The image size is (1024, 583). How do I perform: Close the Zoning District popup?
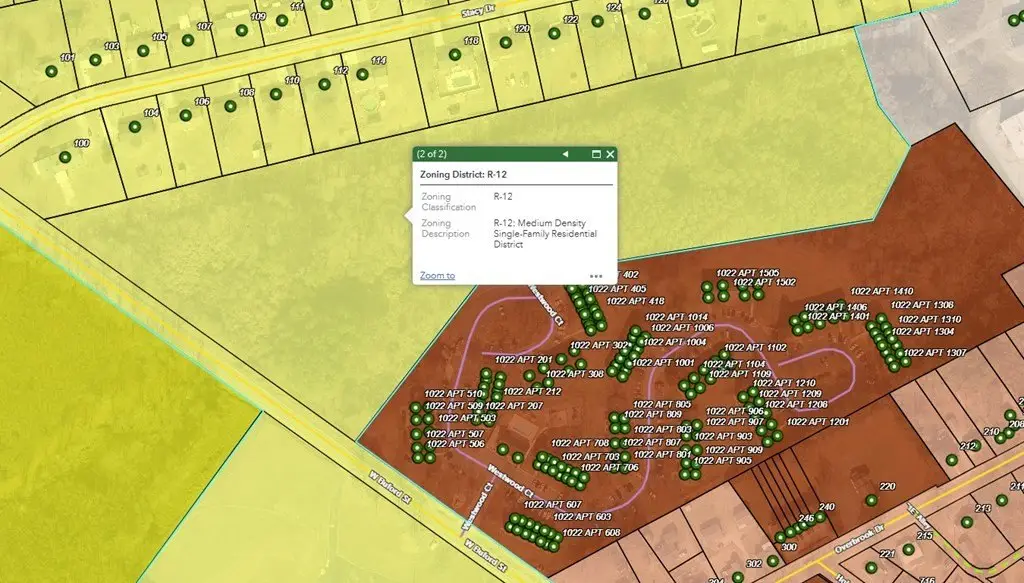(x=609, y=155)
